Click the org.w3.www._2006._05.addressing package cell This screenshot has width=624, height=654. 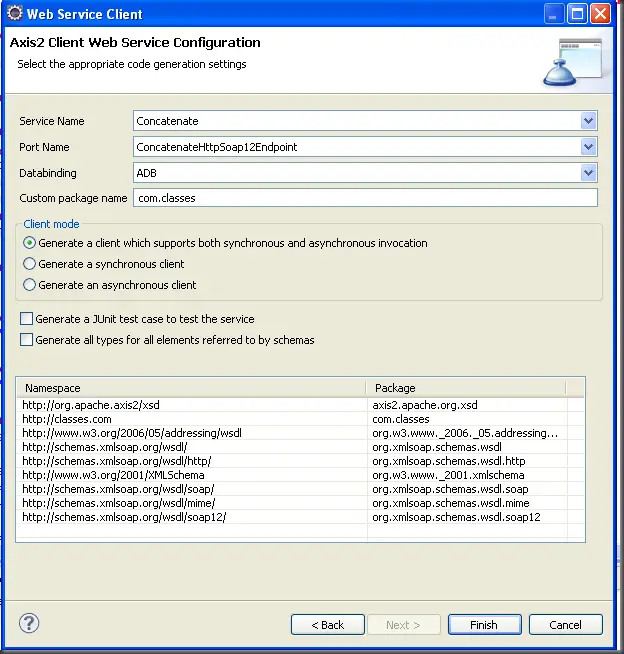[x=465, y=433]
